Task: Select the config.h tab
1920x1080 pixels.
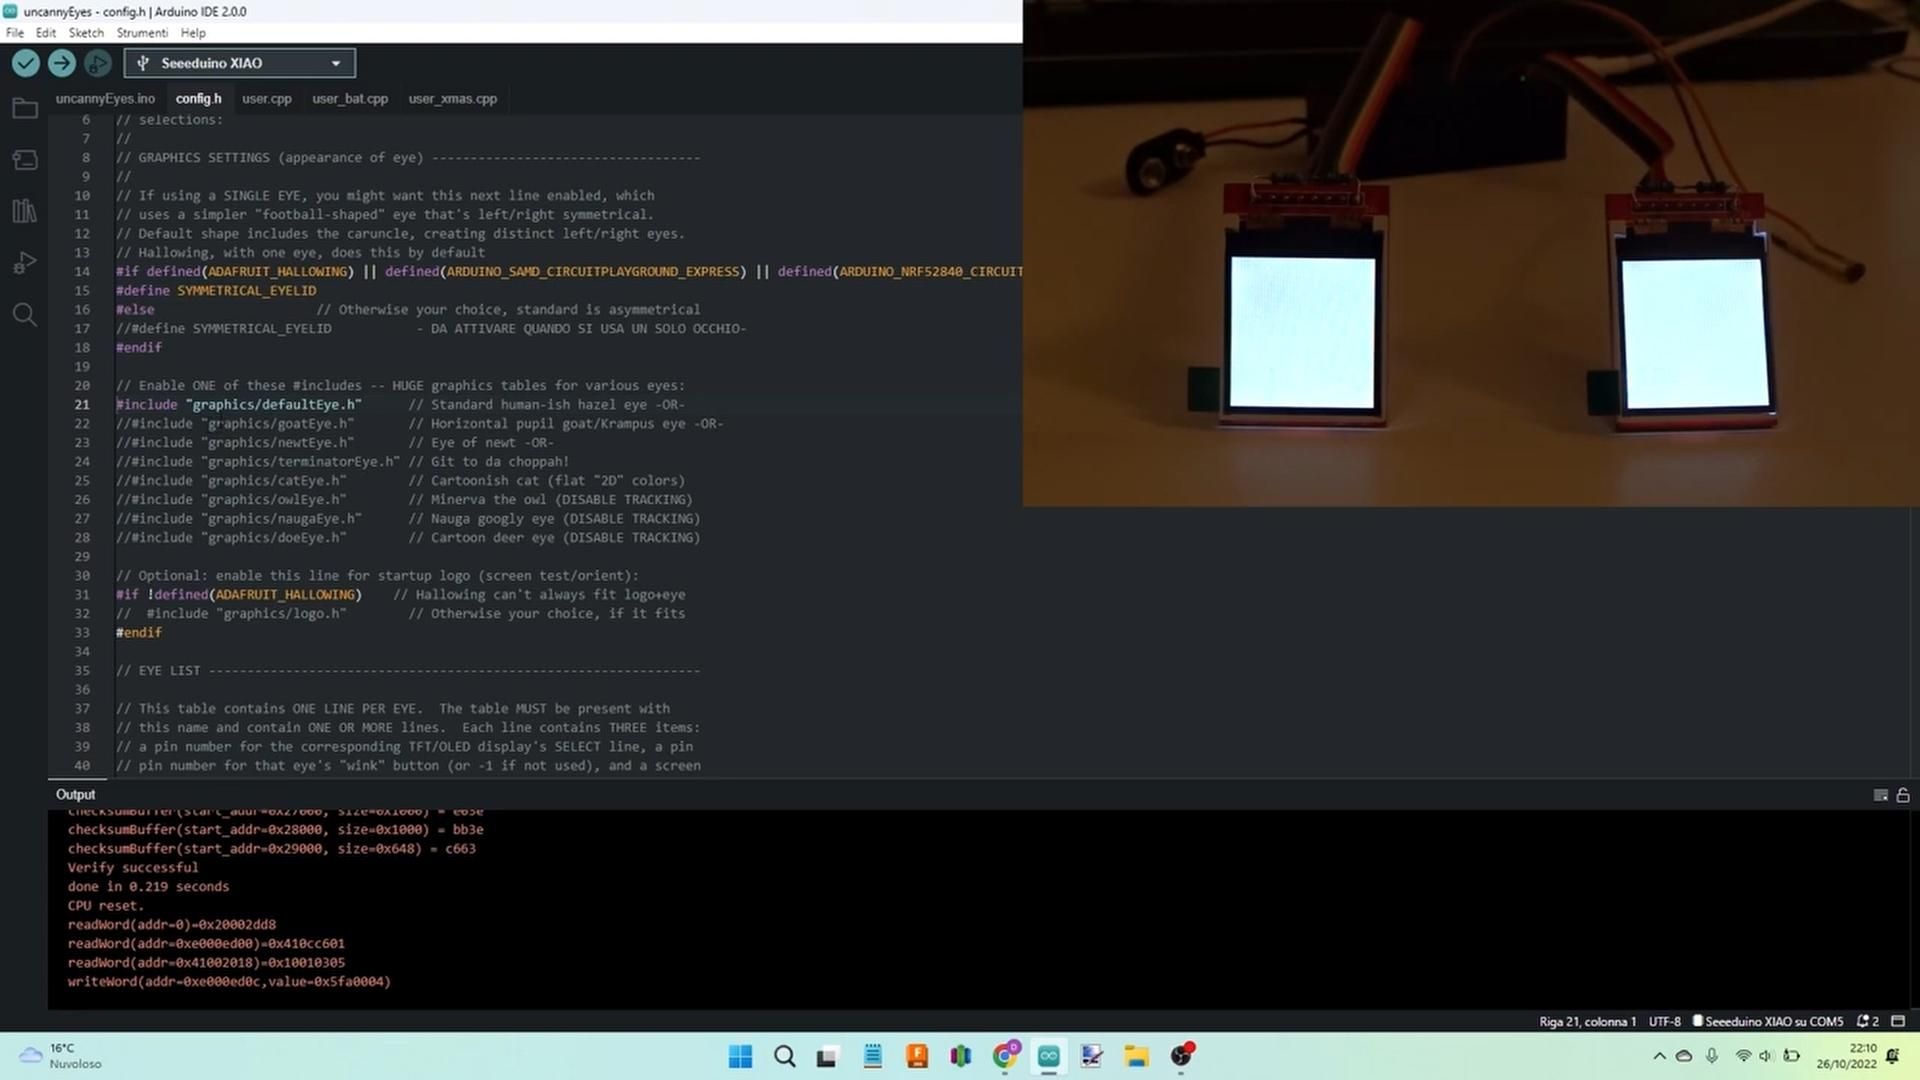Action: (x=198, y=99)
